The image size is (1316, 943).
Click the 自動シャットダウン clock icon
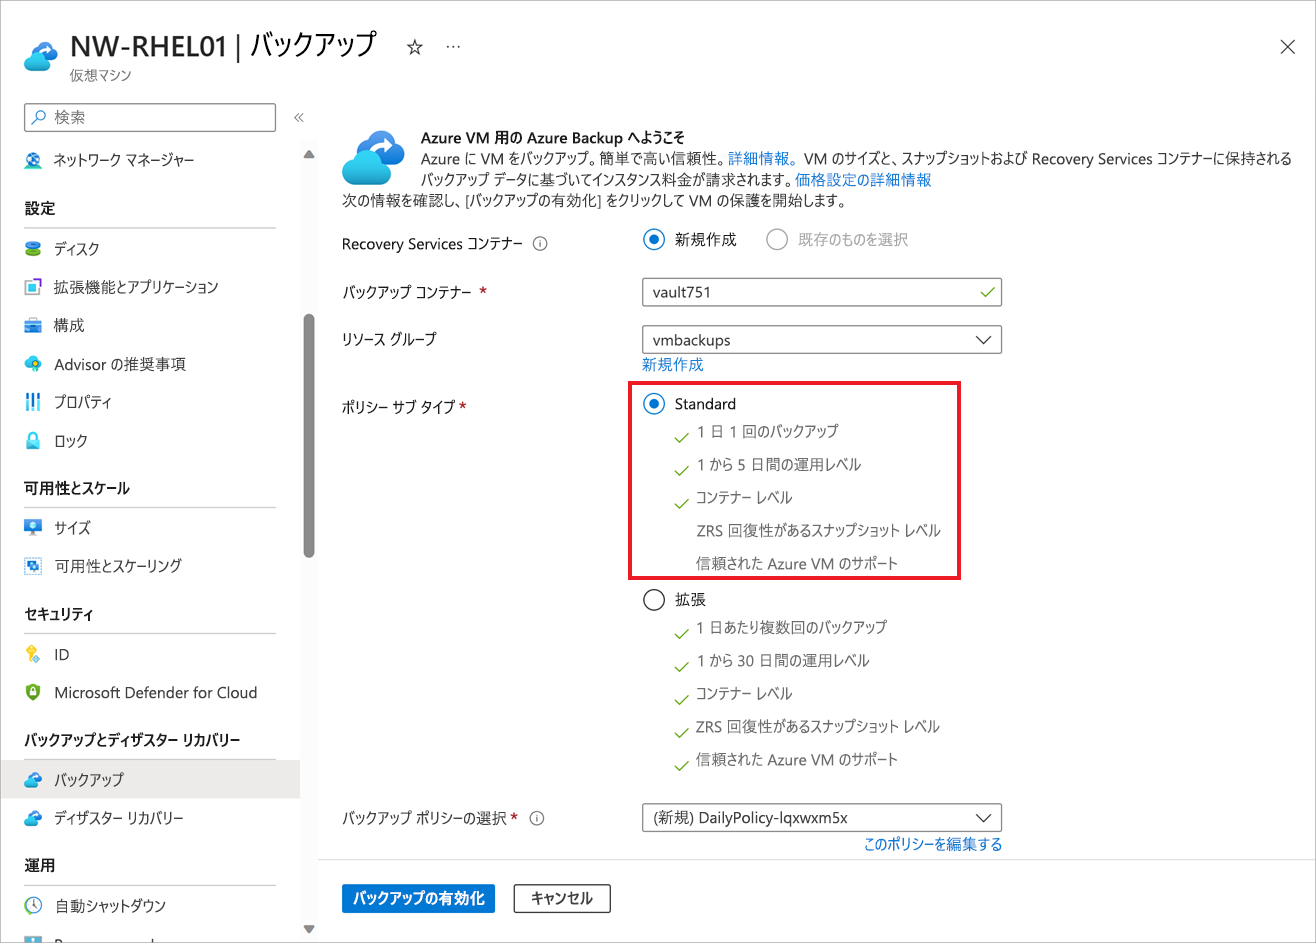tap(33, 905)
